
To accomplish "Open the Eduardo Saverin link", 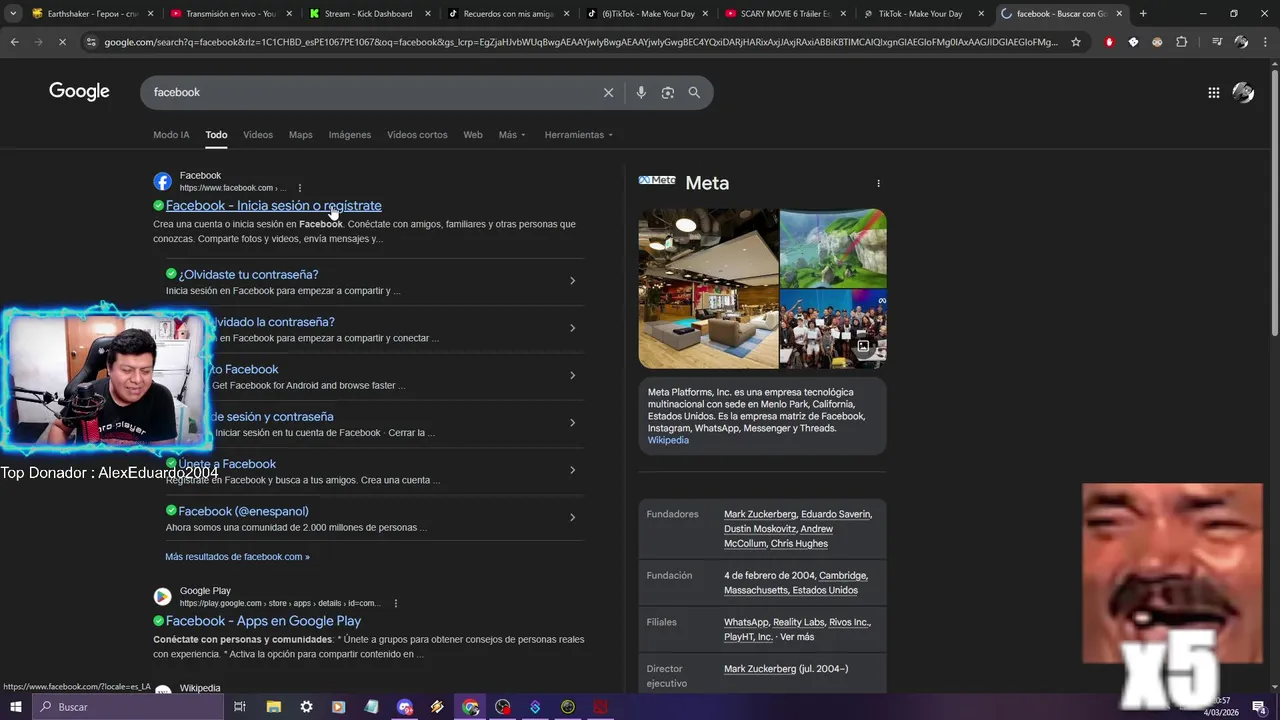I will 836,514.
